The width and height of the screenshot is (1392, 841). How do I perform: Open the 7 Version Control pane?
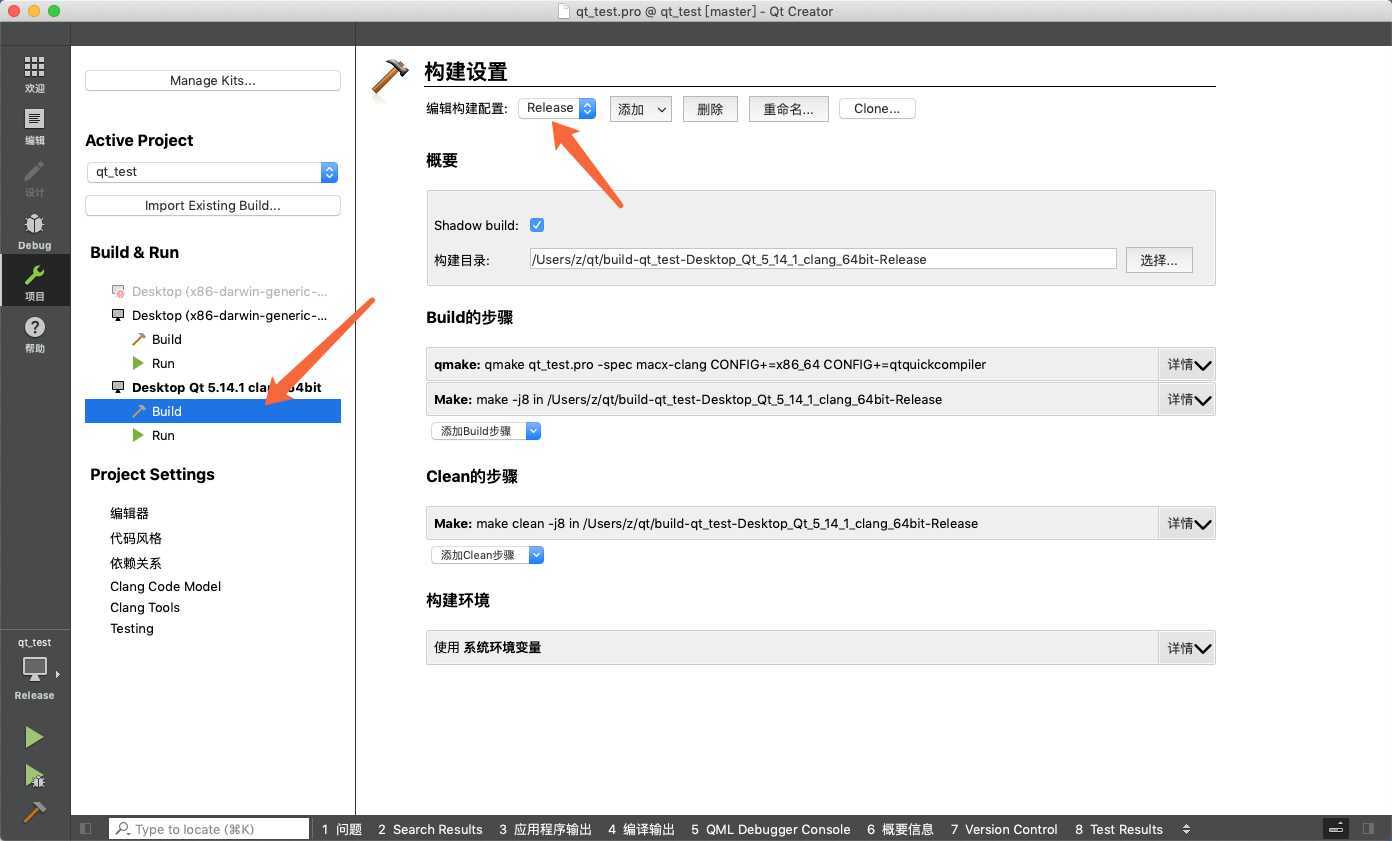tap(1004, 829)
